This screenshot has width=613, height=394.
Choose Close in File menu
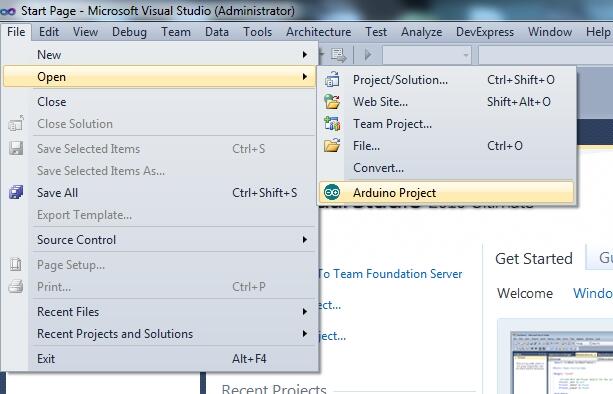[x=159, y=102]
